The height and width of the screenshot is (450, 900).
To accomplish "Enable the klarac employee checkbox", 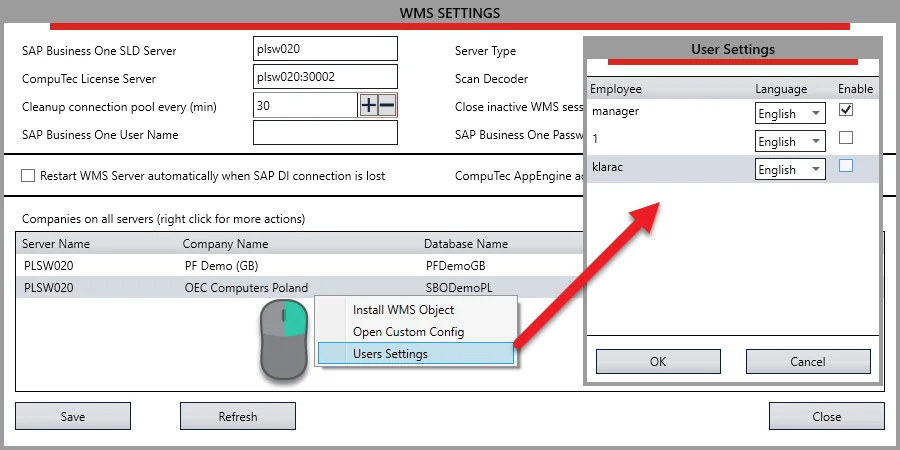I will [845, 166].
